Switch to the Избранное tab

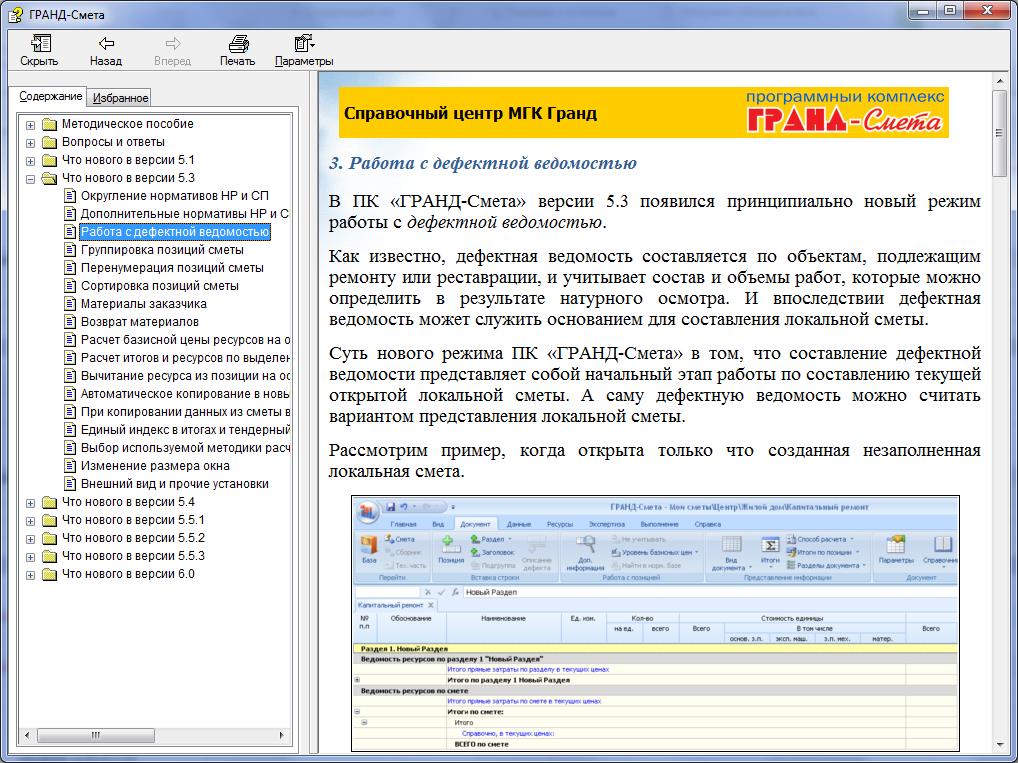(120, 98)
